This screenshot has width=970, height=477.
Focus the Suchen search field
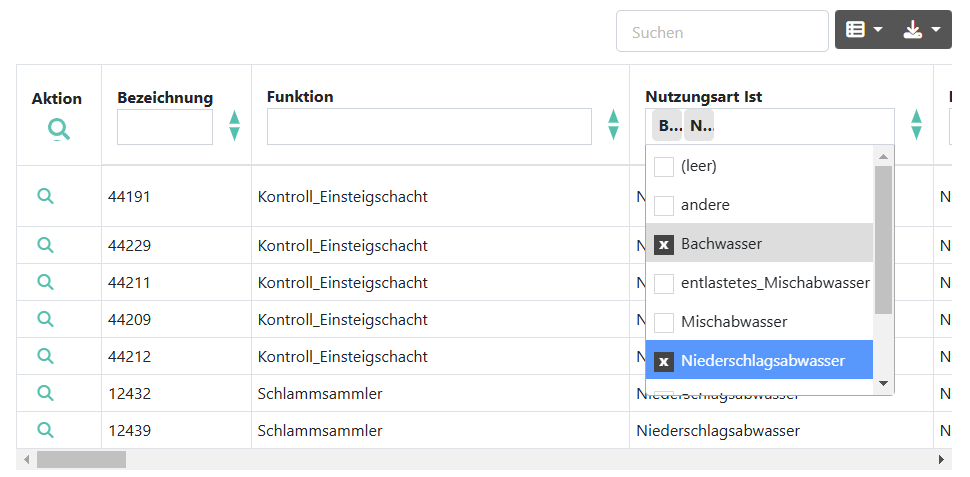coord(721,32)
